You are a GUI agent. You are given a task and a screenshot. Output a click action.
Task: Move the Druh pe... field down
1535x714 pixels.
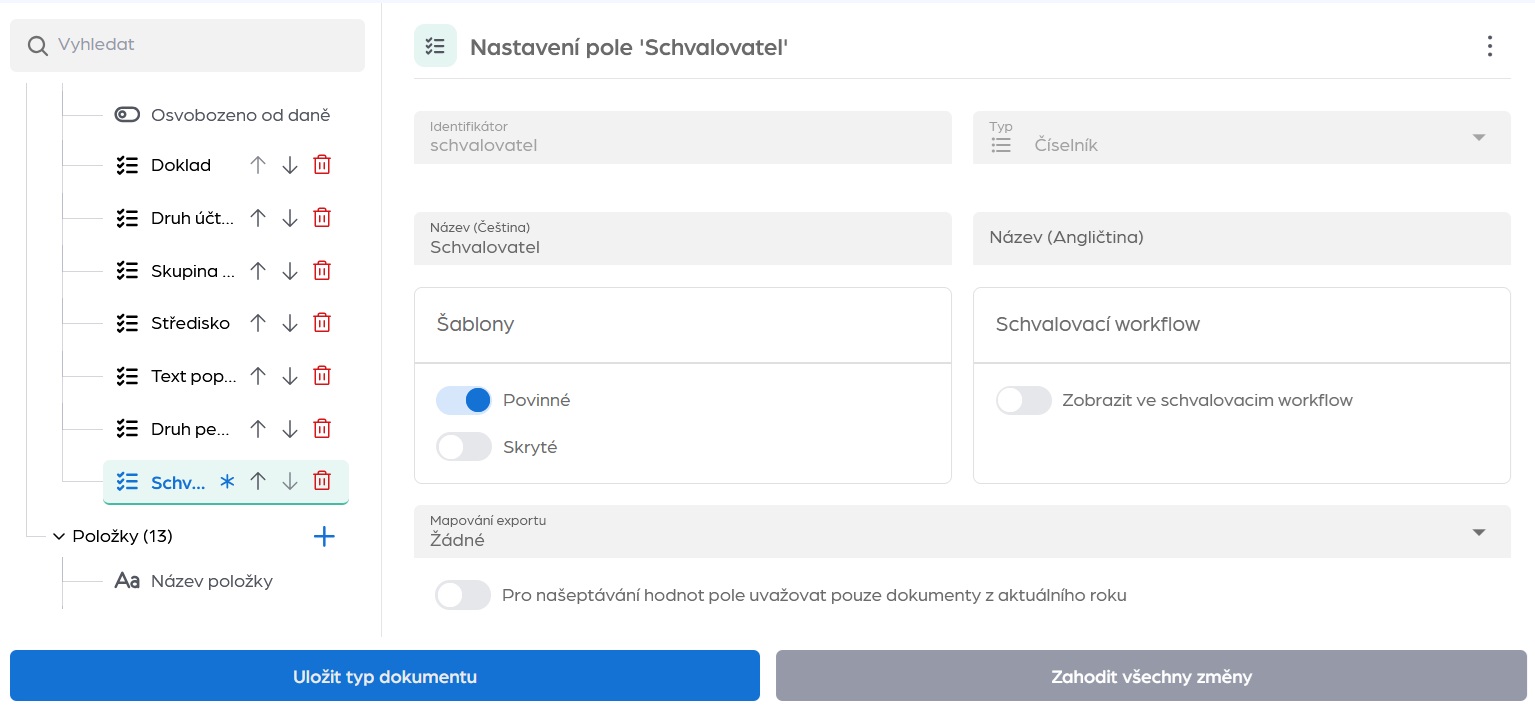click(x=290, y=429)
